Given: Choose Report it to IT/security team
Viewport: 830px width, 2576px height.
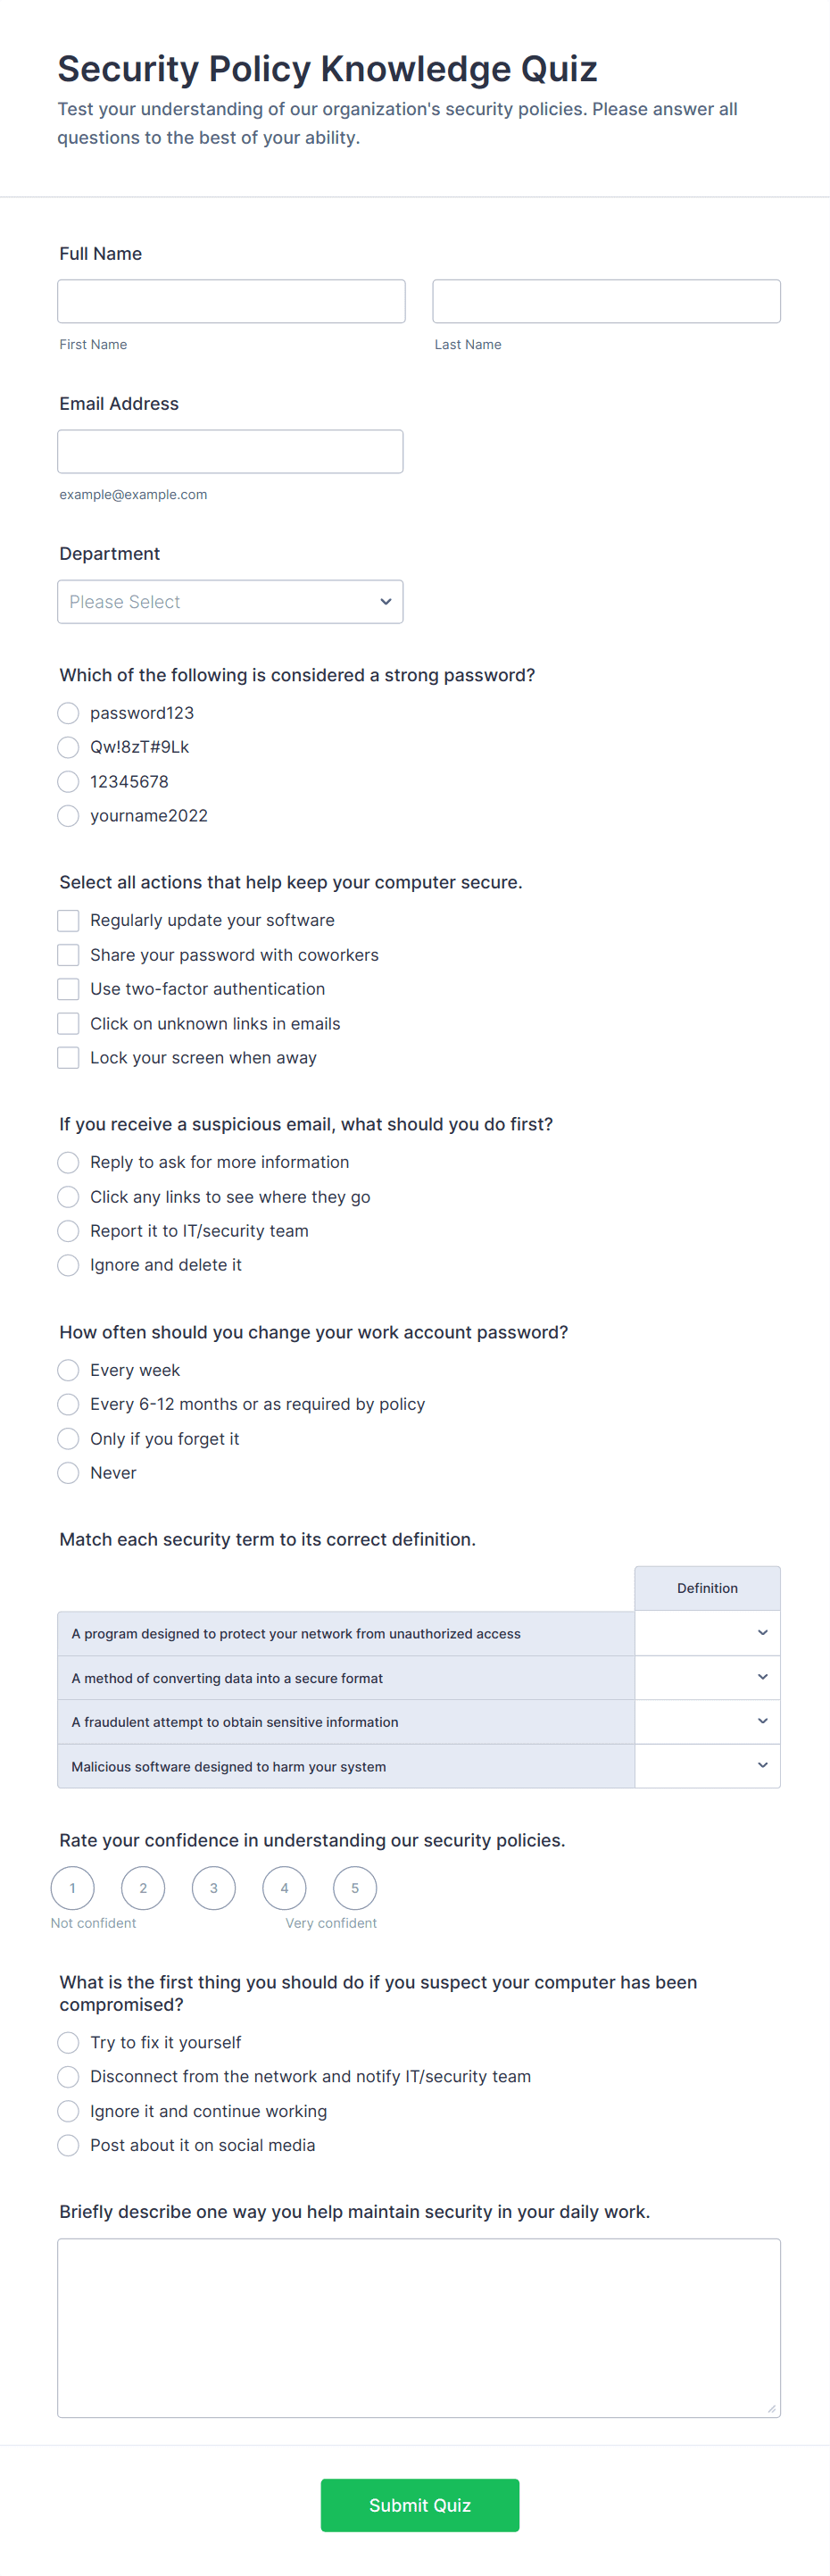Looking at the screenshot, I should click(68, 1231).
